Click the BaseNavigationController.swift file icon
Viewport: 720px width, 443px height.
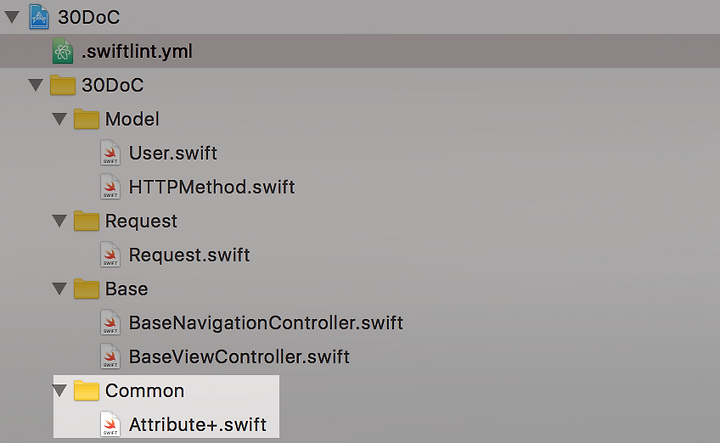pyautogui.click(x=110, y=323)
